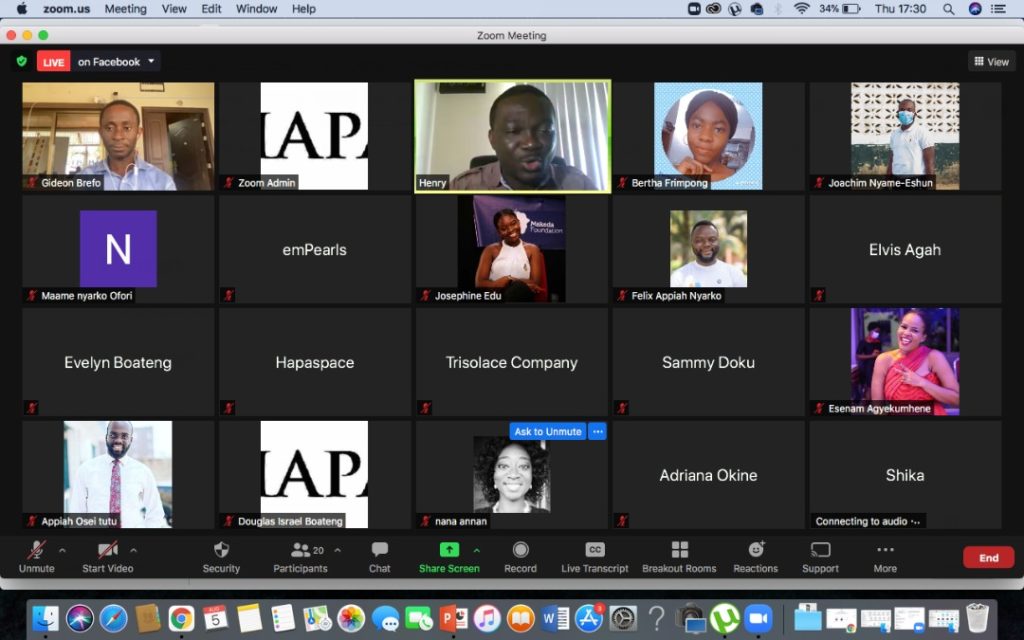Launch Google Chrome from the Dock

182,618
